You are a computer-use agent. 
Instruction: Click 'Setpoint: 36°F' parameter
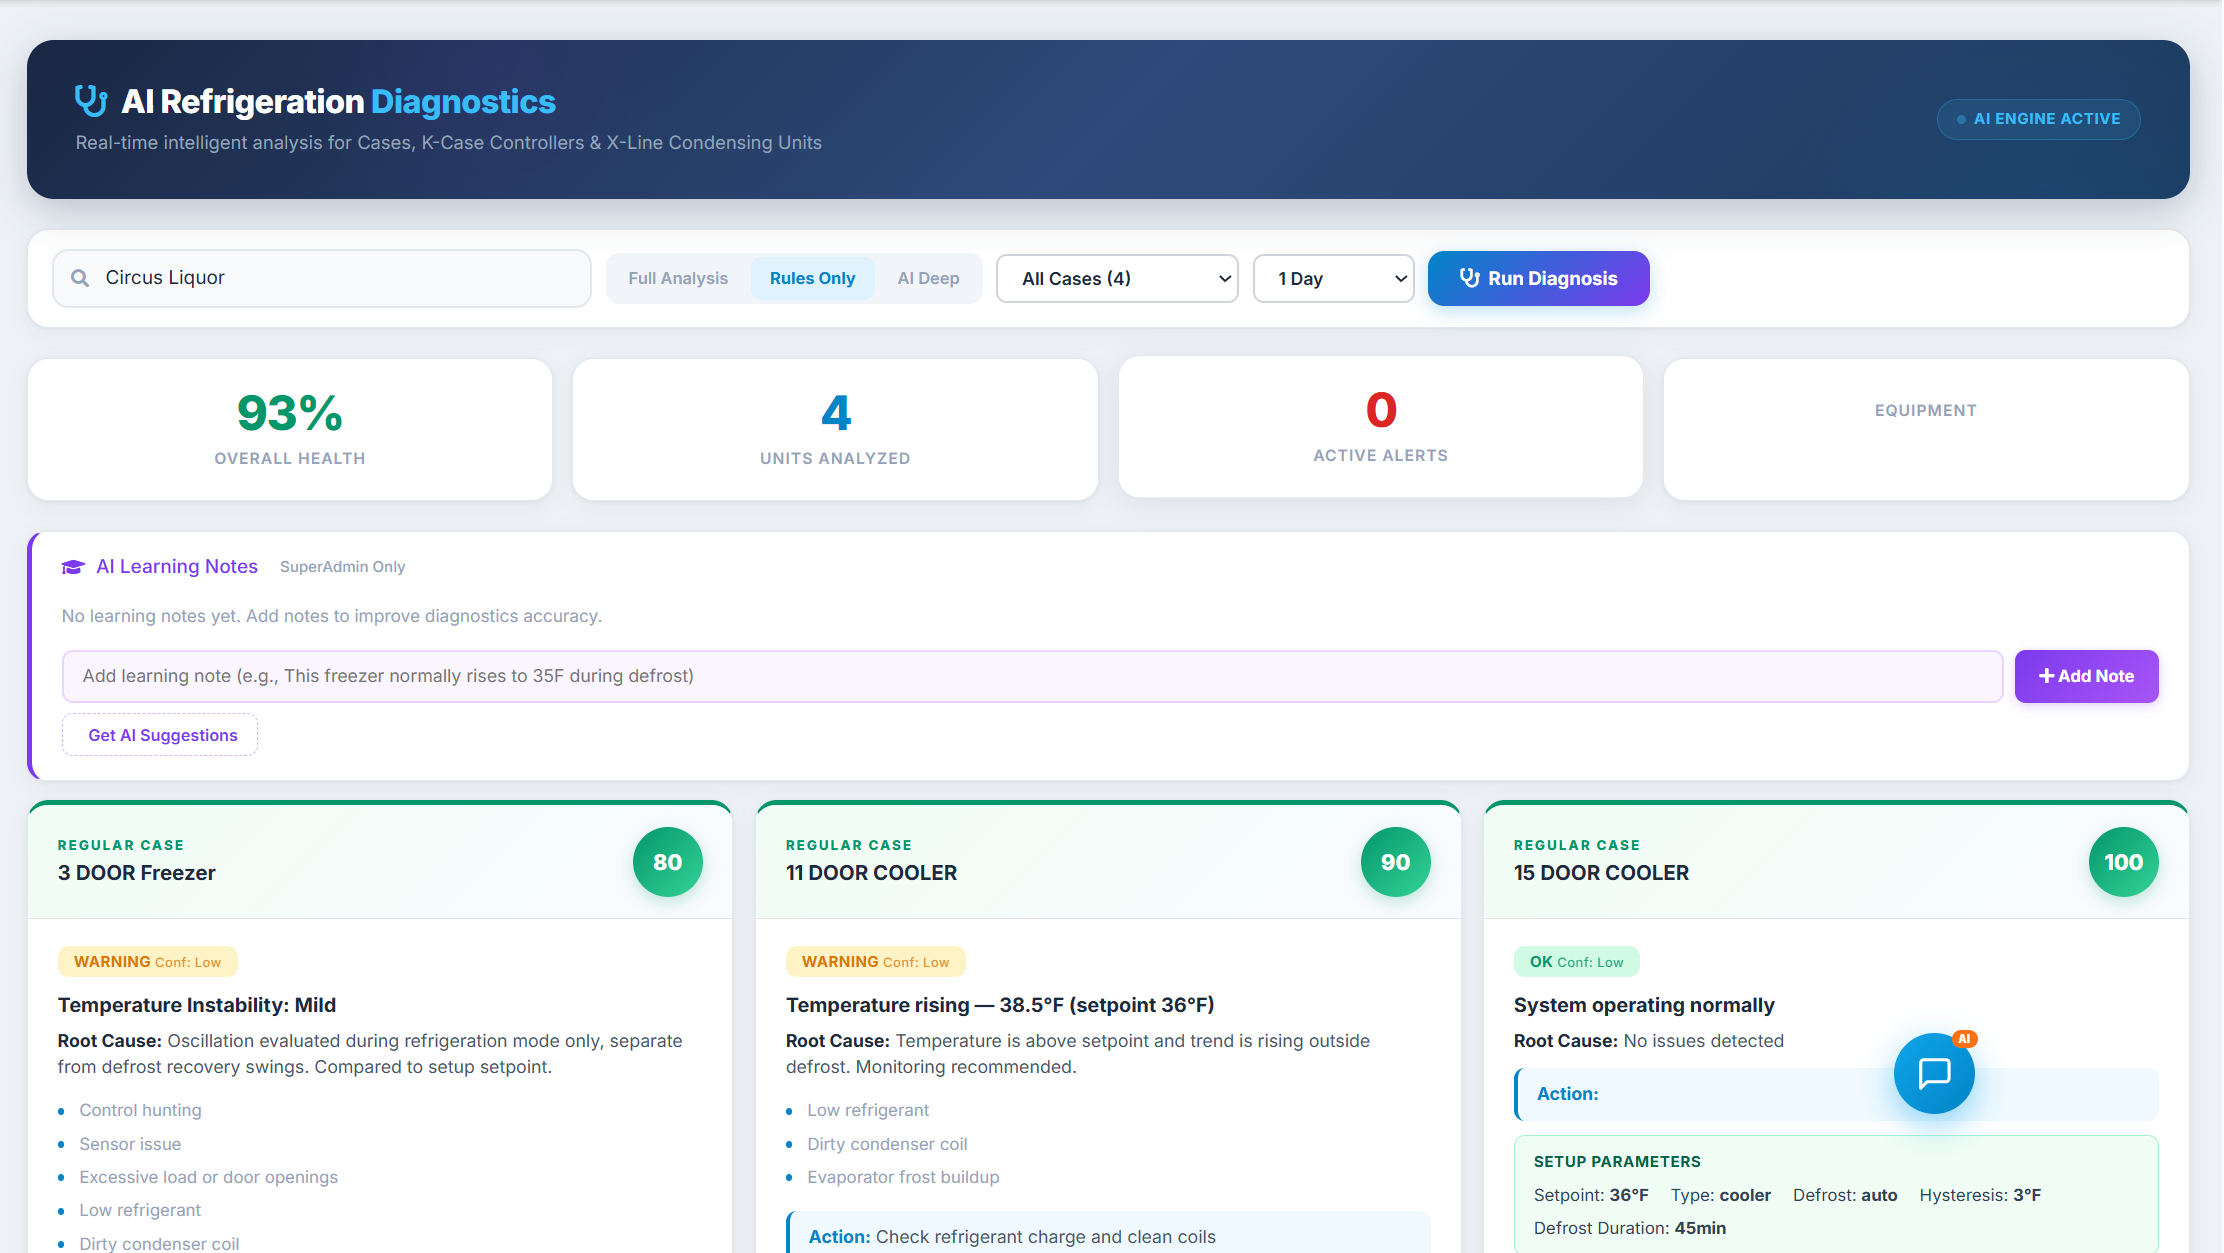coord(1591,1195)
